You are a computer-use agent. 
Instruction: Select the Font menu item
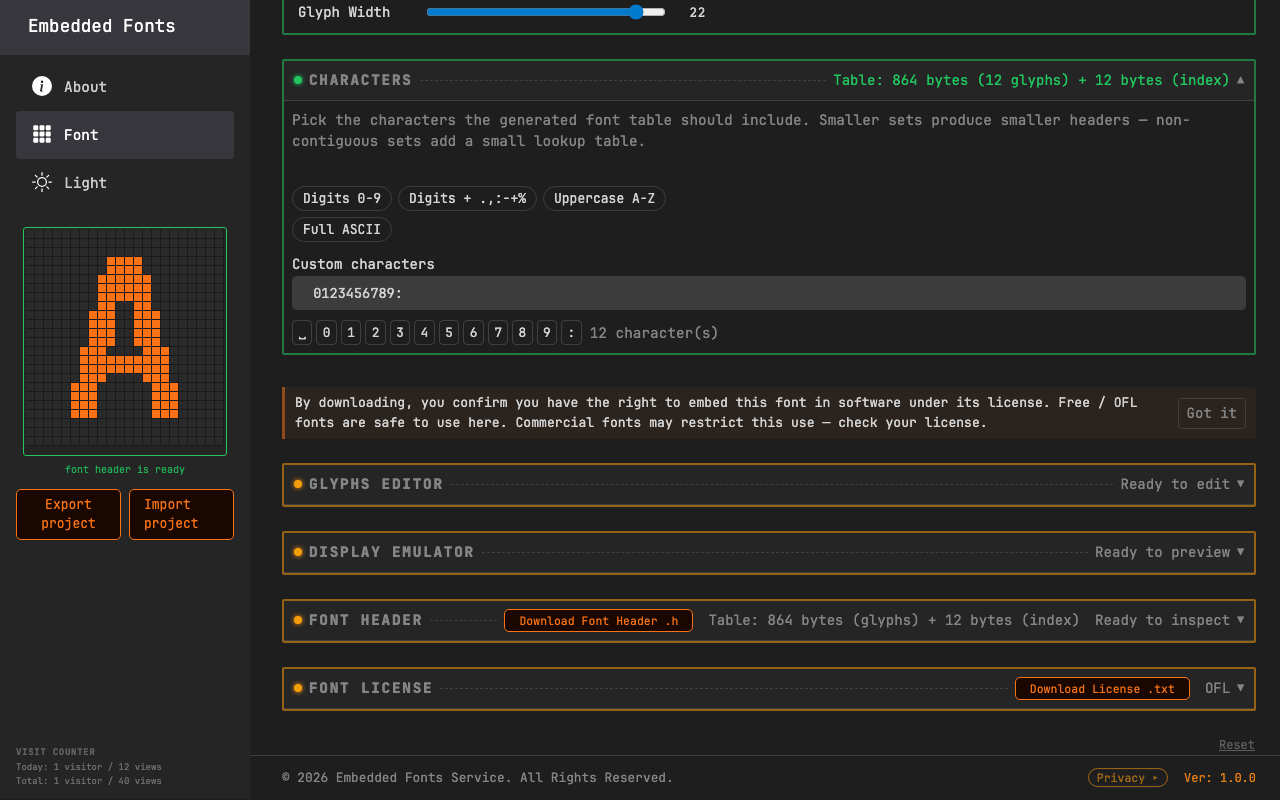pyautogui.click(x=125, y=135)
